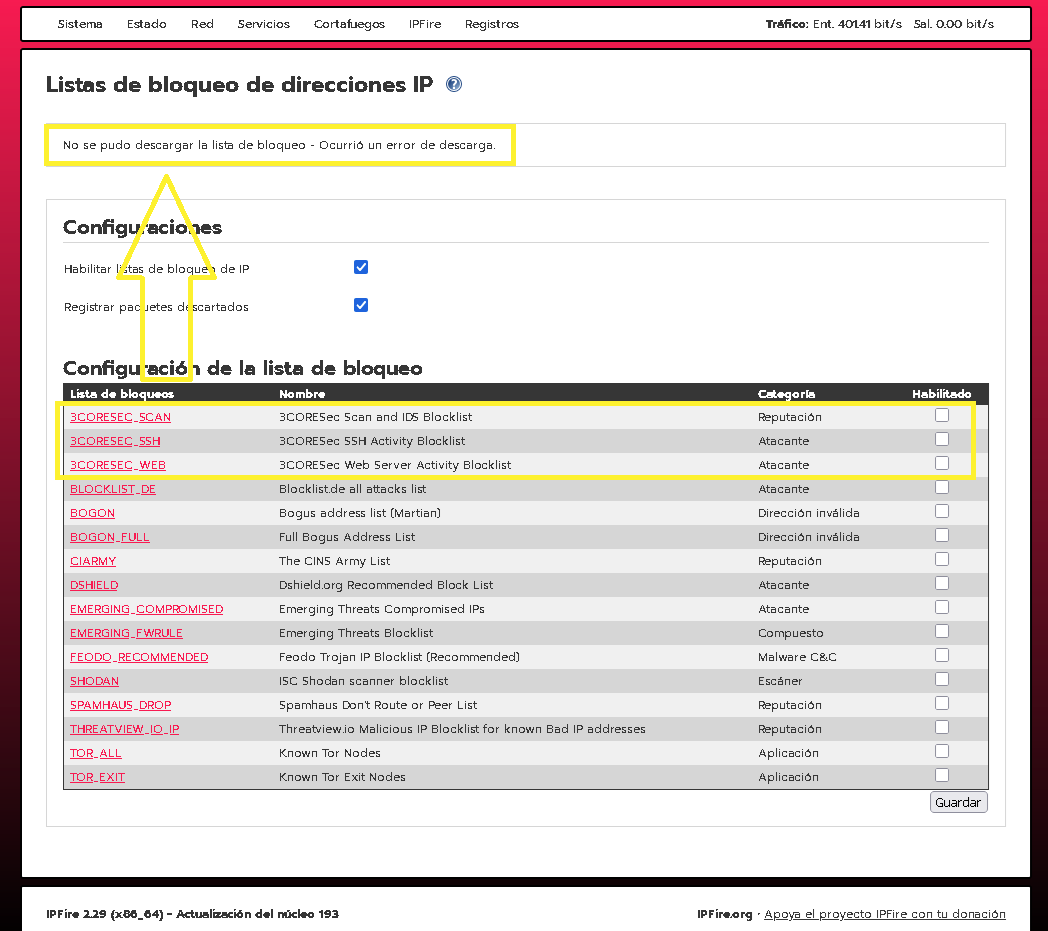Click the Tráfico rate readout in the top bar
Image resolution: width=1048 pixels, height=931 pixels.
tap(880, 24)
